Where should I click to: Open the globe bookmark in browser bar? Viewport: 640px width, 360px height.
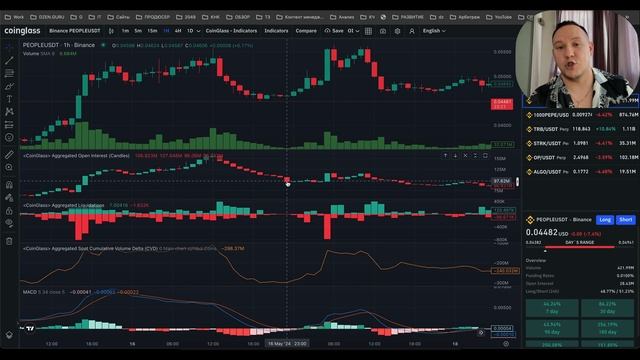click(x=383, y=17)
